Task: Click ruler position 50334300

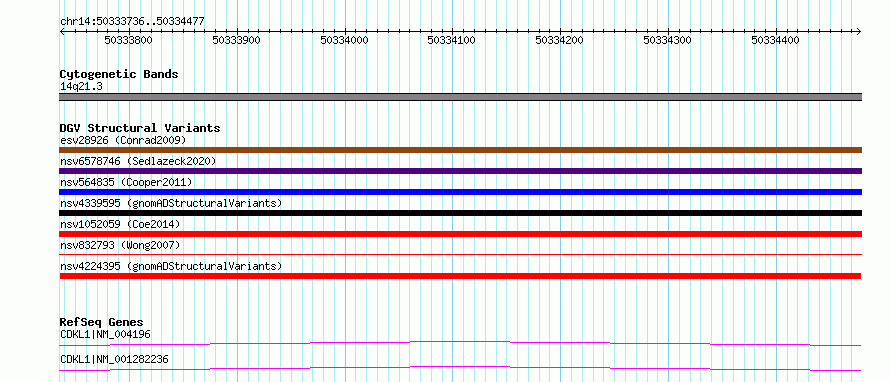Action: point(668,40)
